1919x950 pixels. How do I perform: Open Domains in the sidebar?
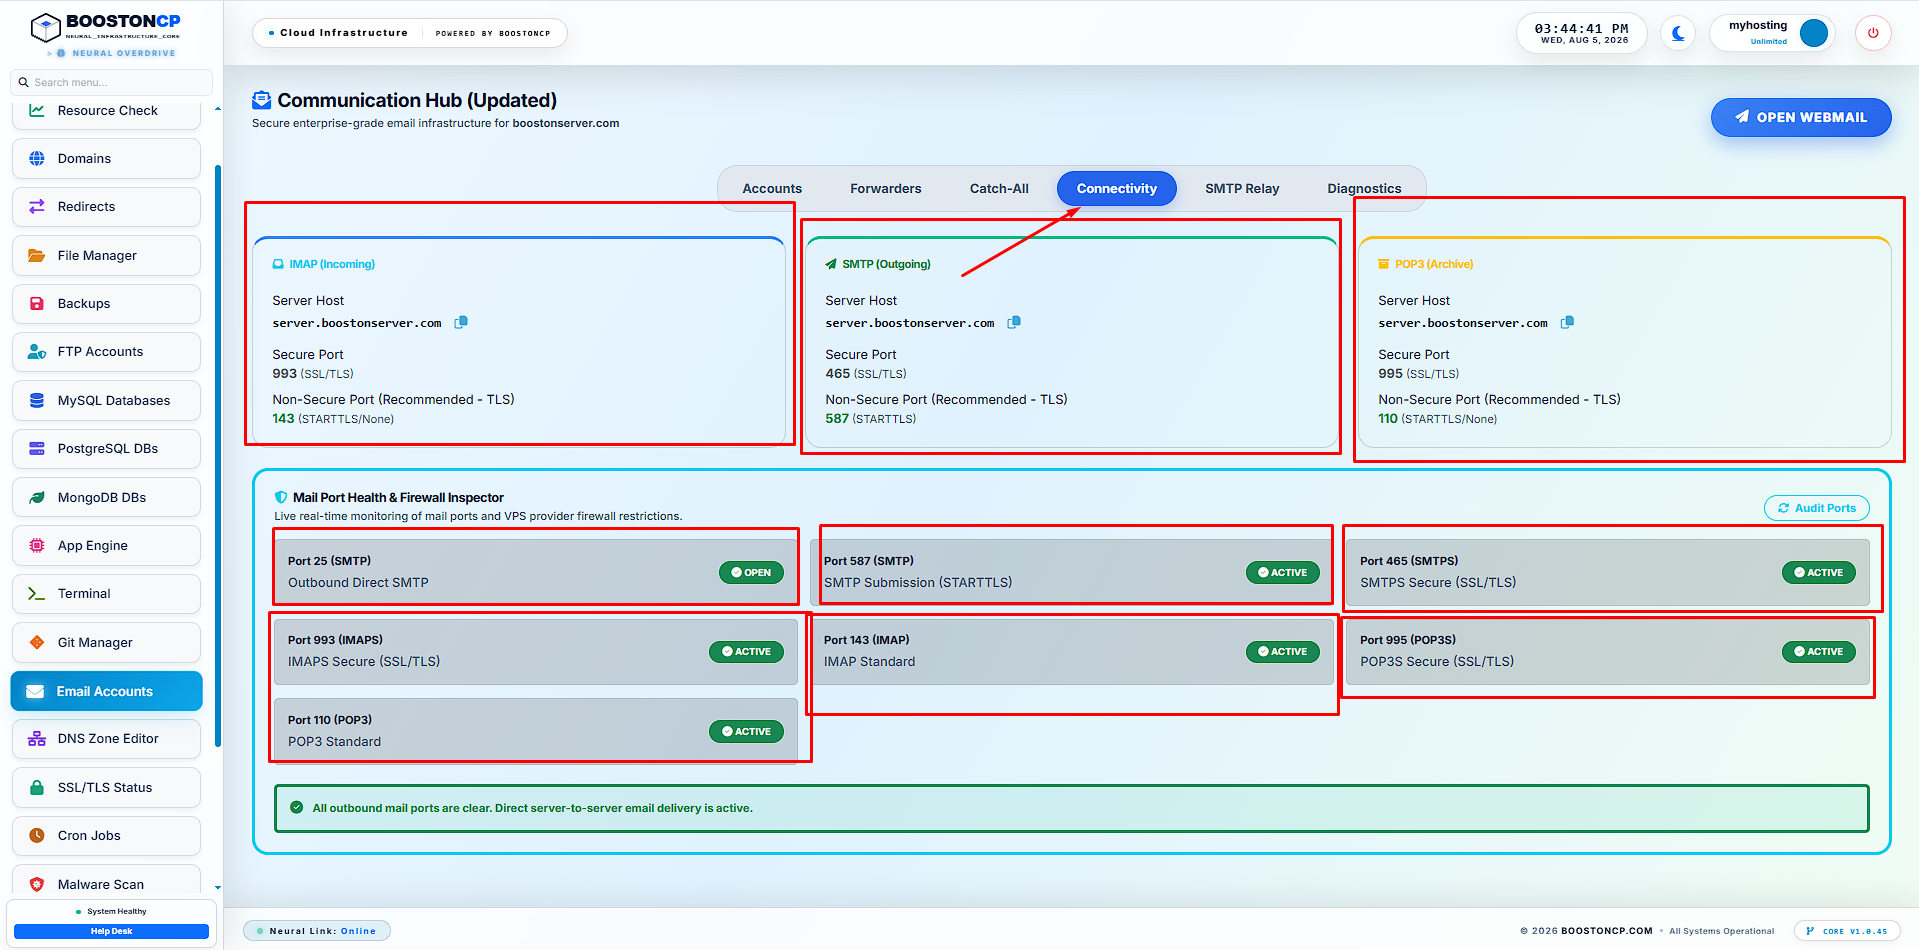106,158
